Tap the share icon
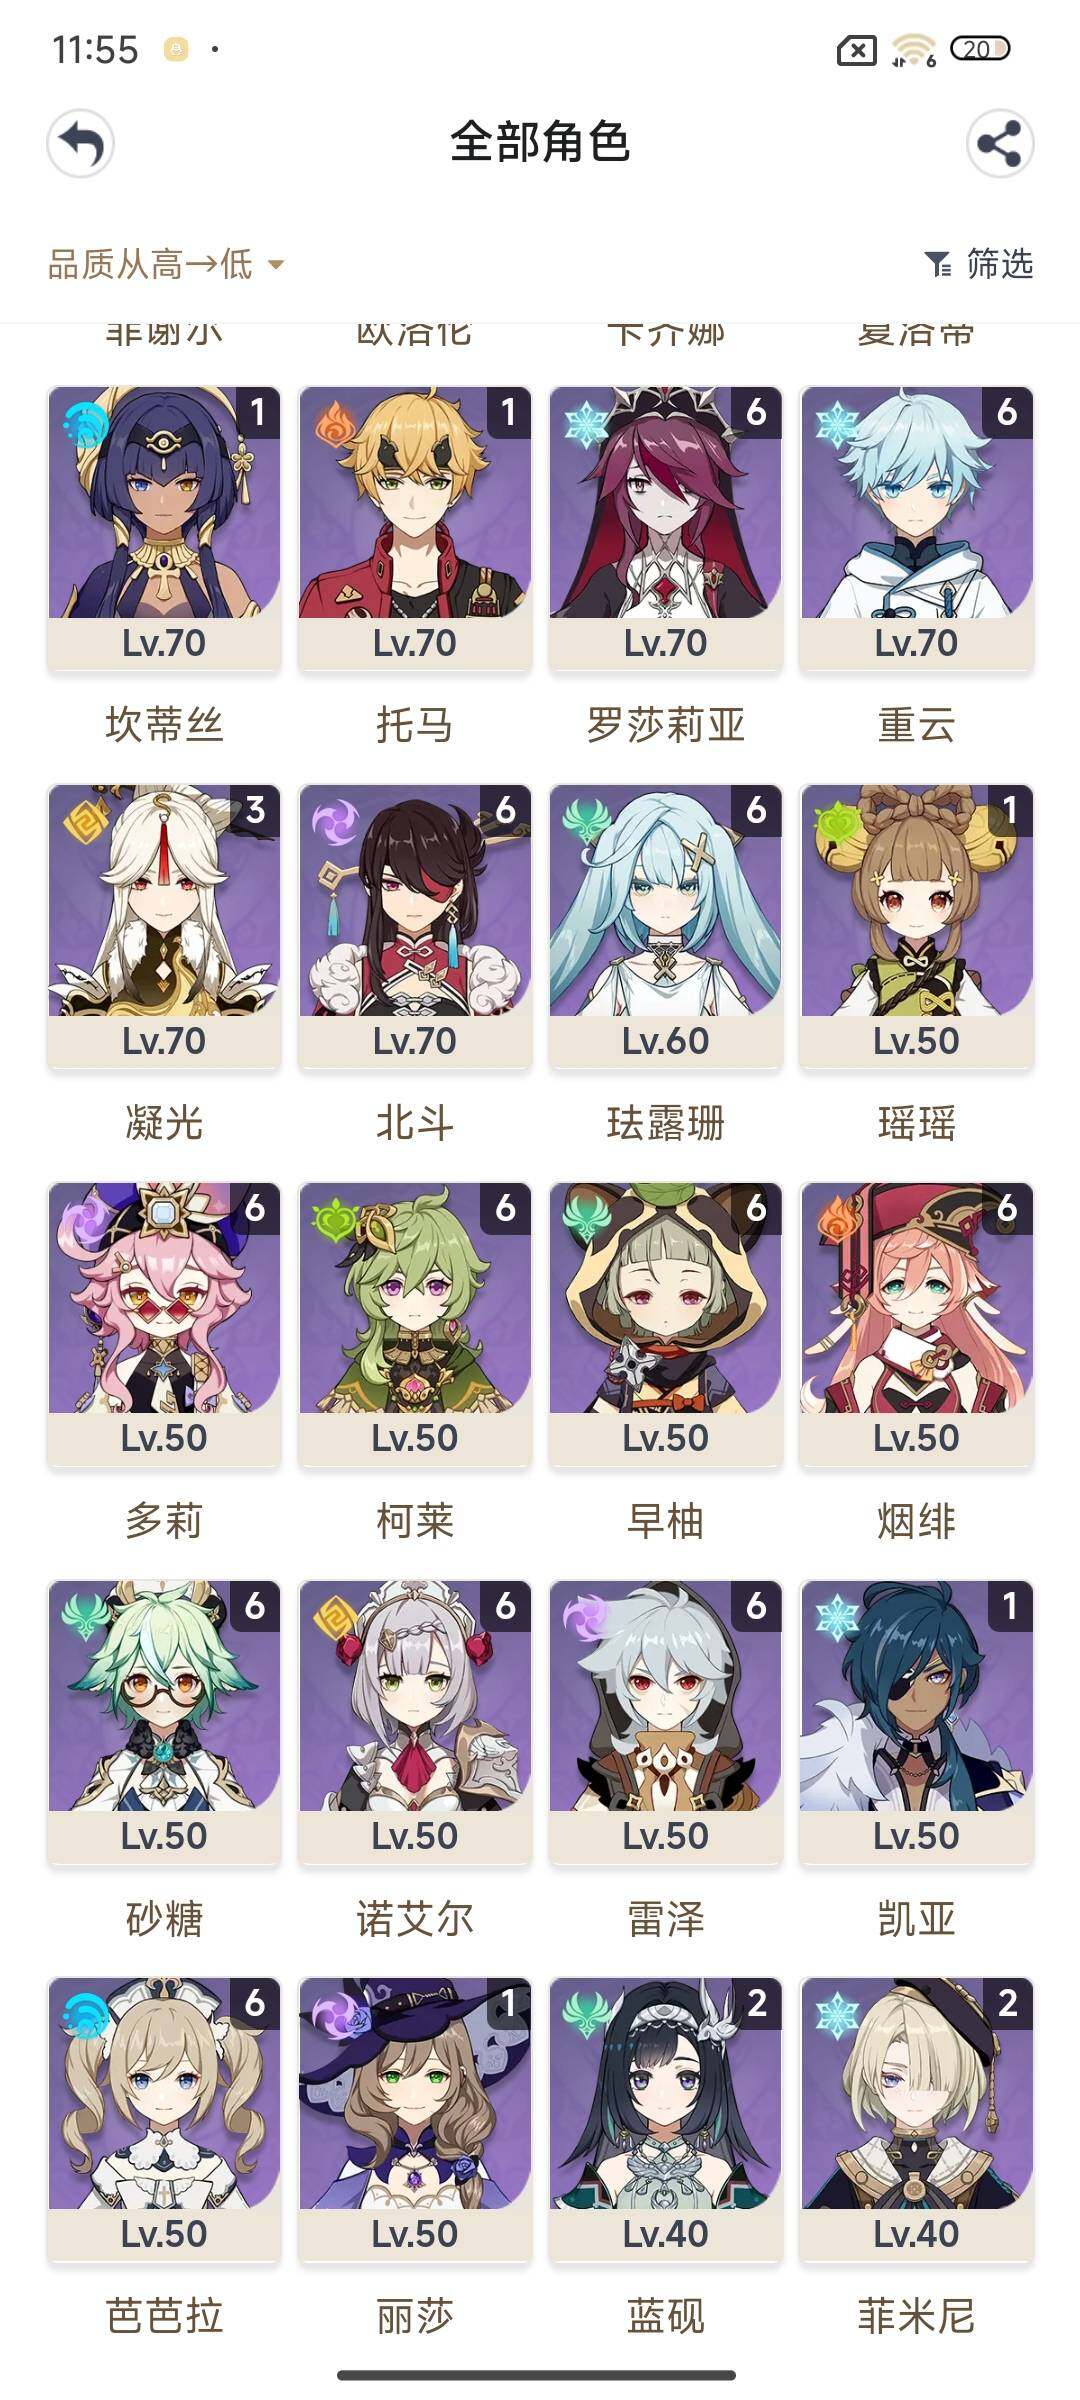The image size is (1080, 2400). (999, 144)
